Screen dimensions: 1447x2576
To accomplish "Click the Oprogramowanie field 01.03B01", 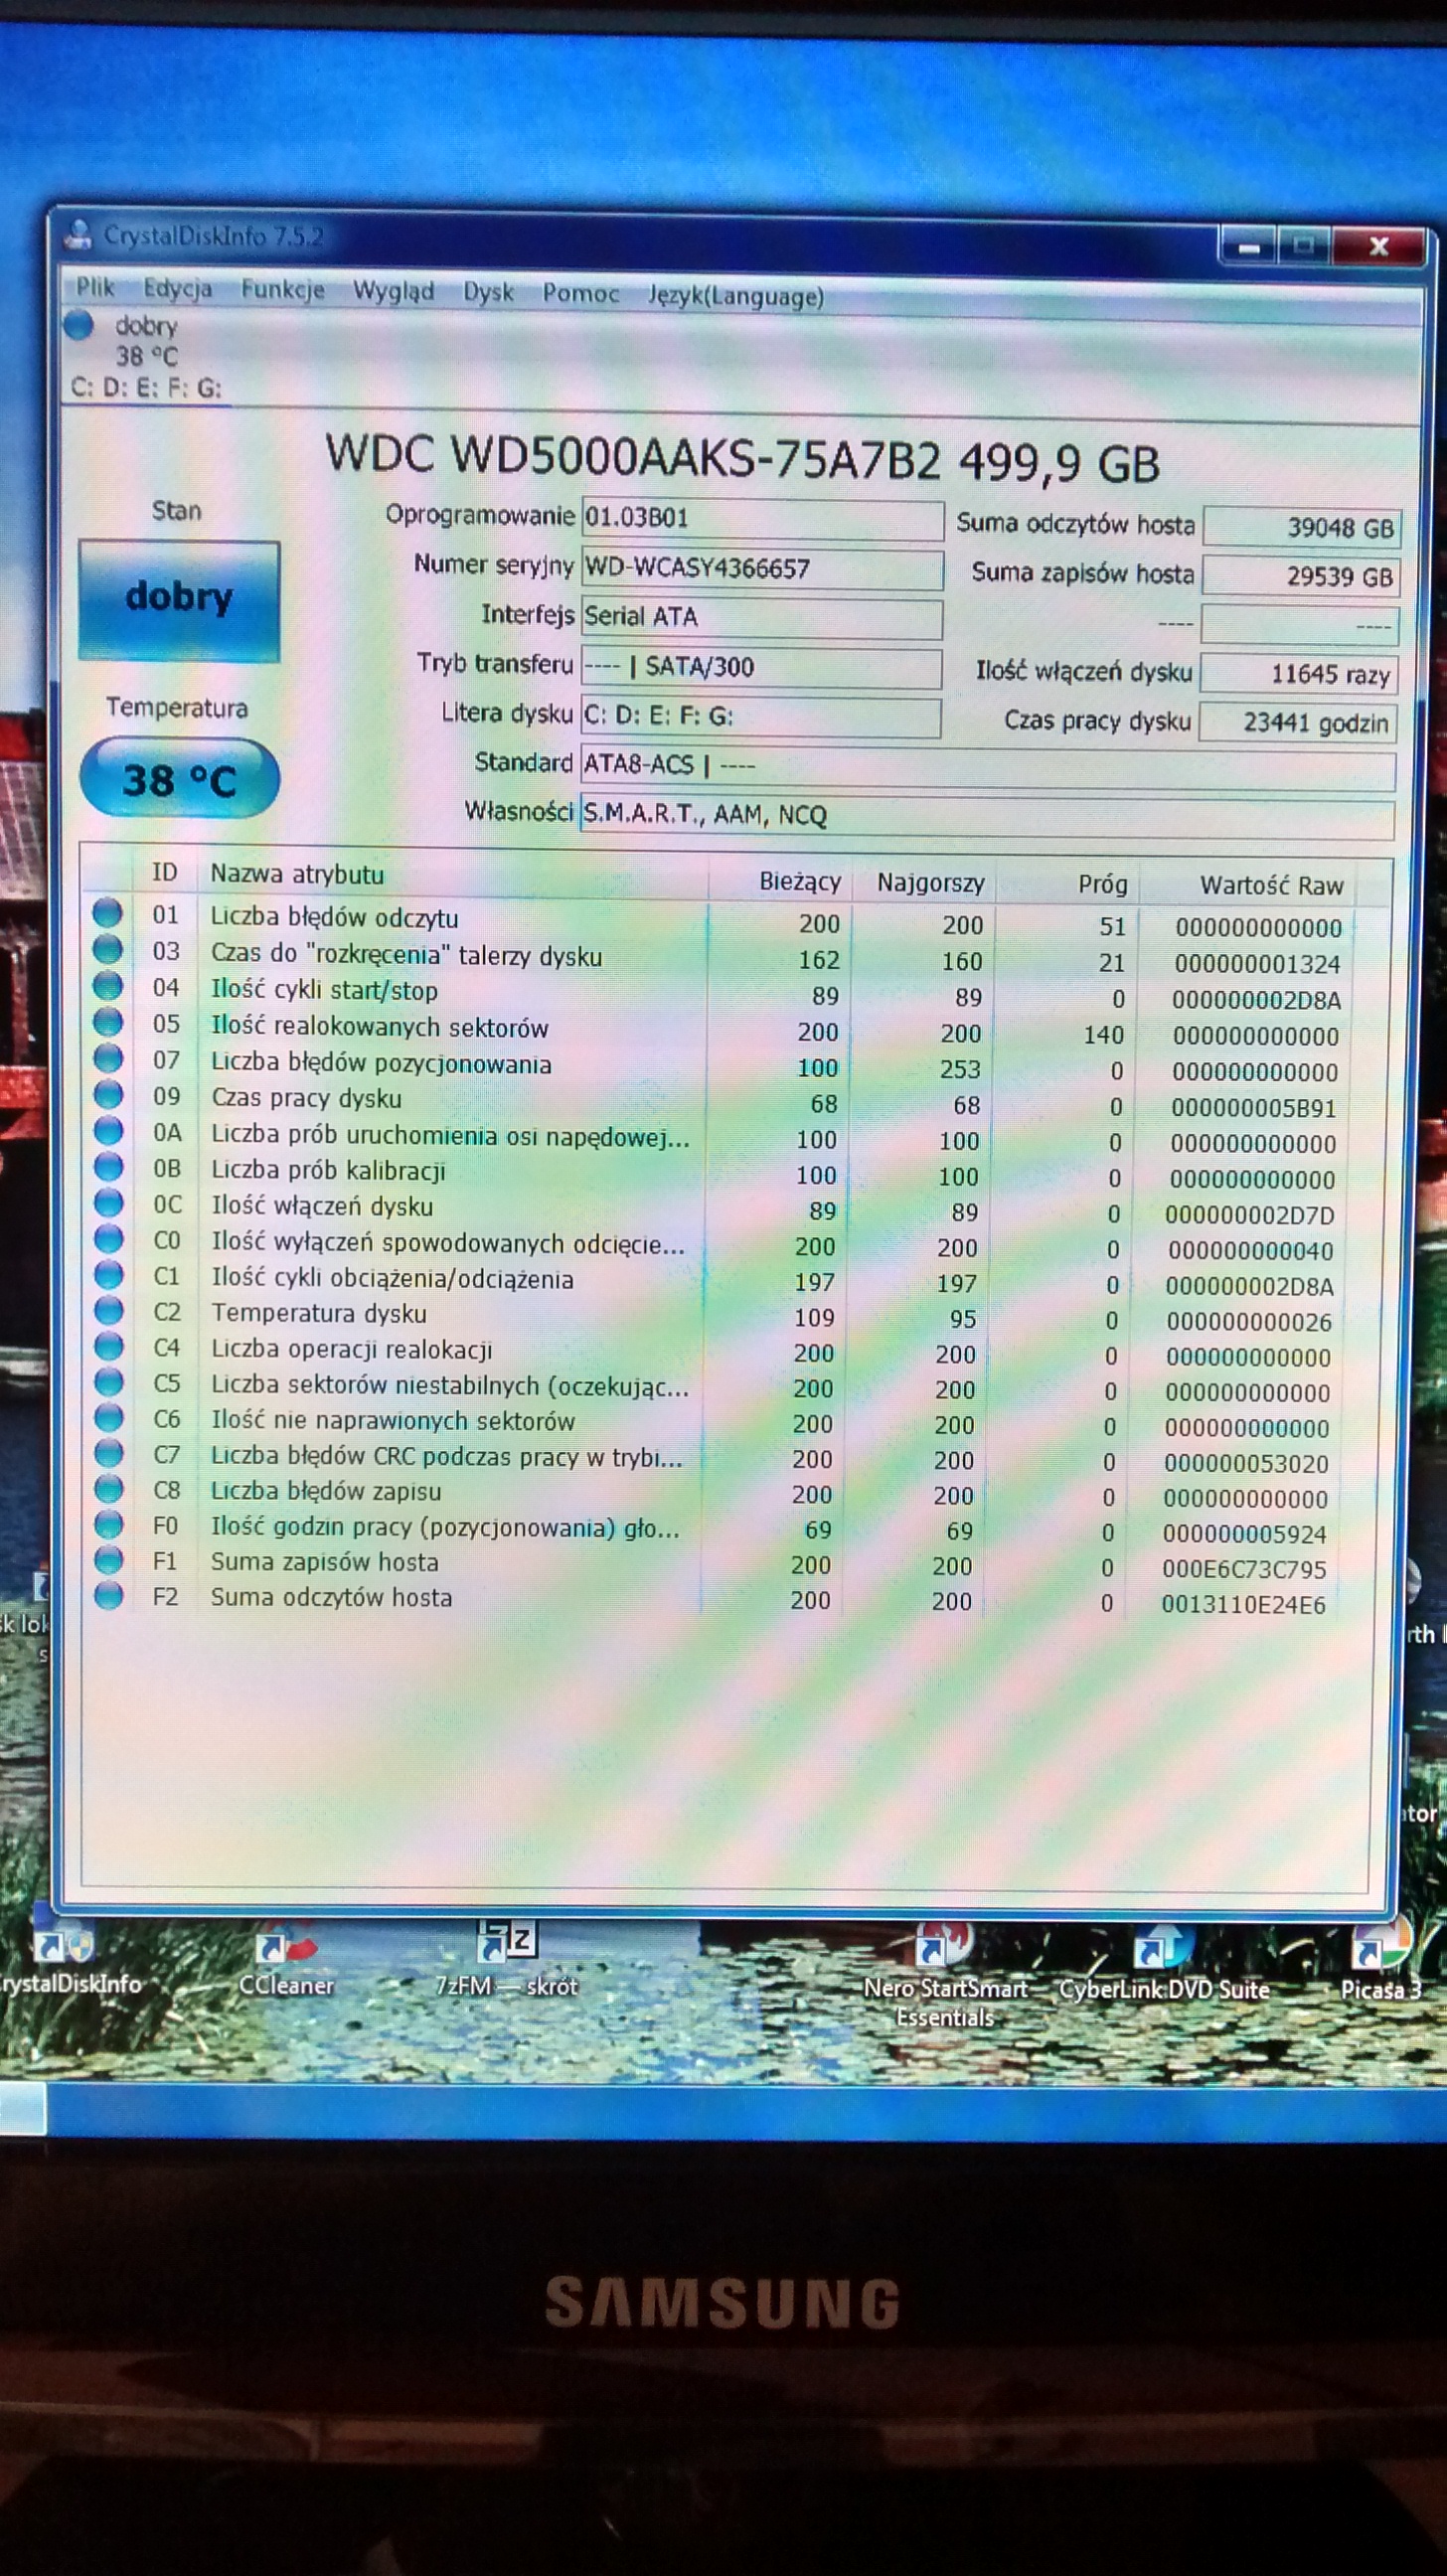I will coord(762,519).
